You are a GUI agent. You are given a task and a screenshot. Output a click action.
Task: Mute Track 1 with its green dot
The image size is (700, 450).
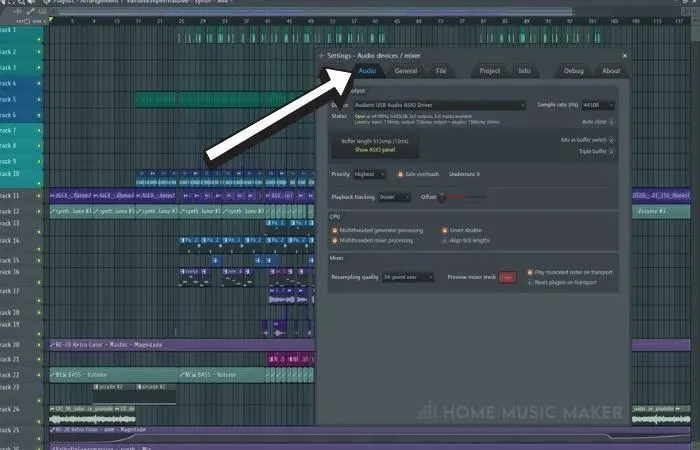(x=39, y=39)
